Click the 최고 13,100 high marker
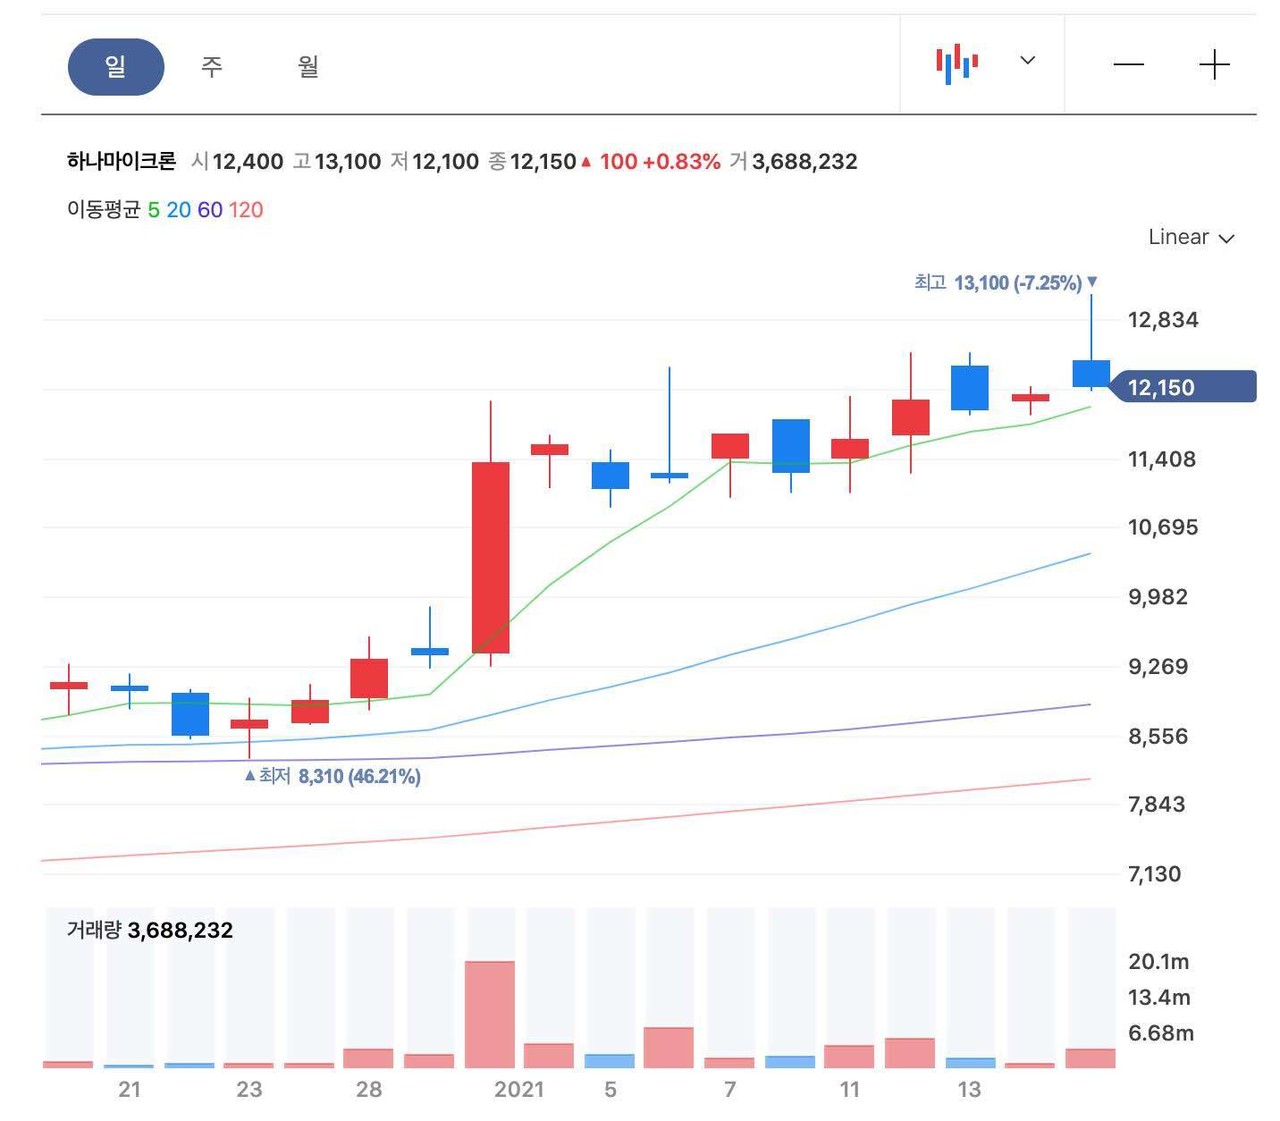This screenshot has width=1280, height=1121. coord(1005,283)
